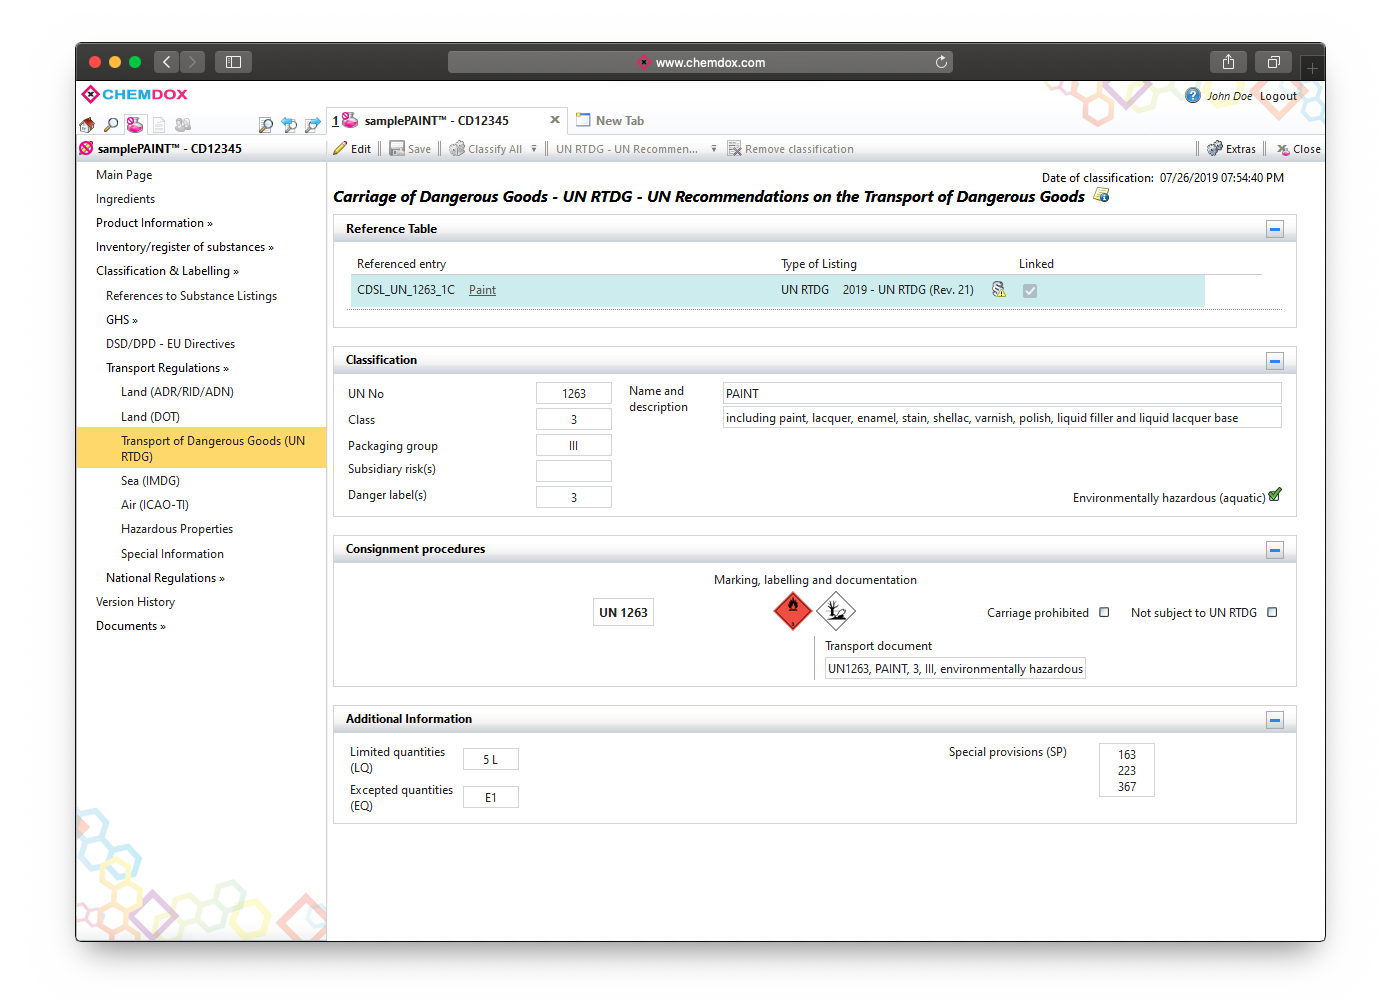Image resolution: width=1400 pixels, height=1000 pixels.
Task: Click Close in the application toolbar
Action: (1298, 149)
